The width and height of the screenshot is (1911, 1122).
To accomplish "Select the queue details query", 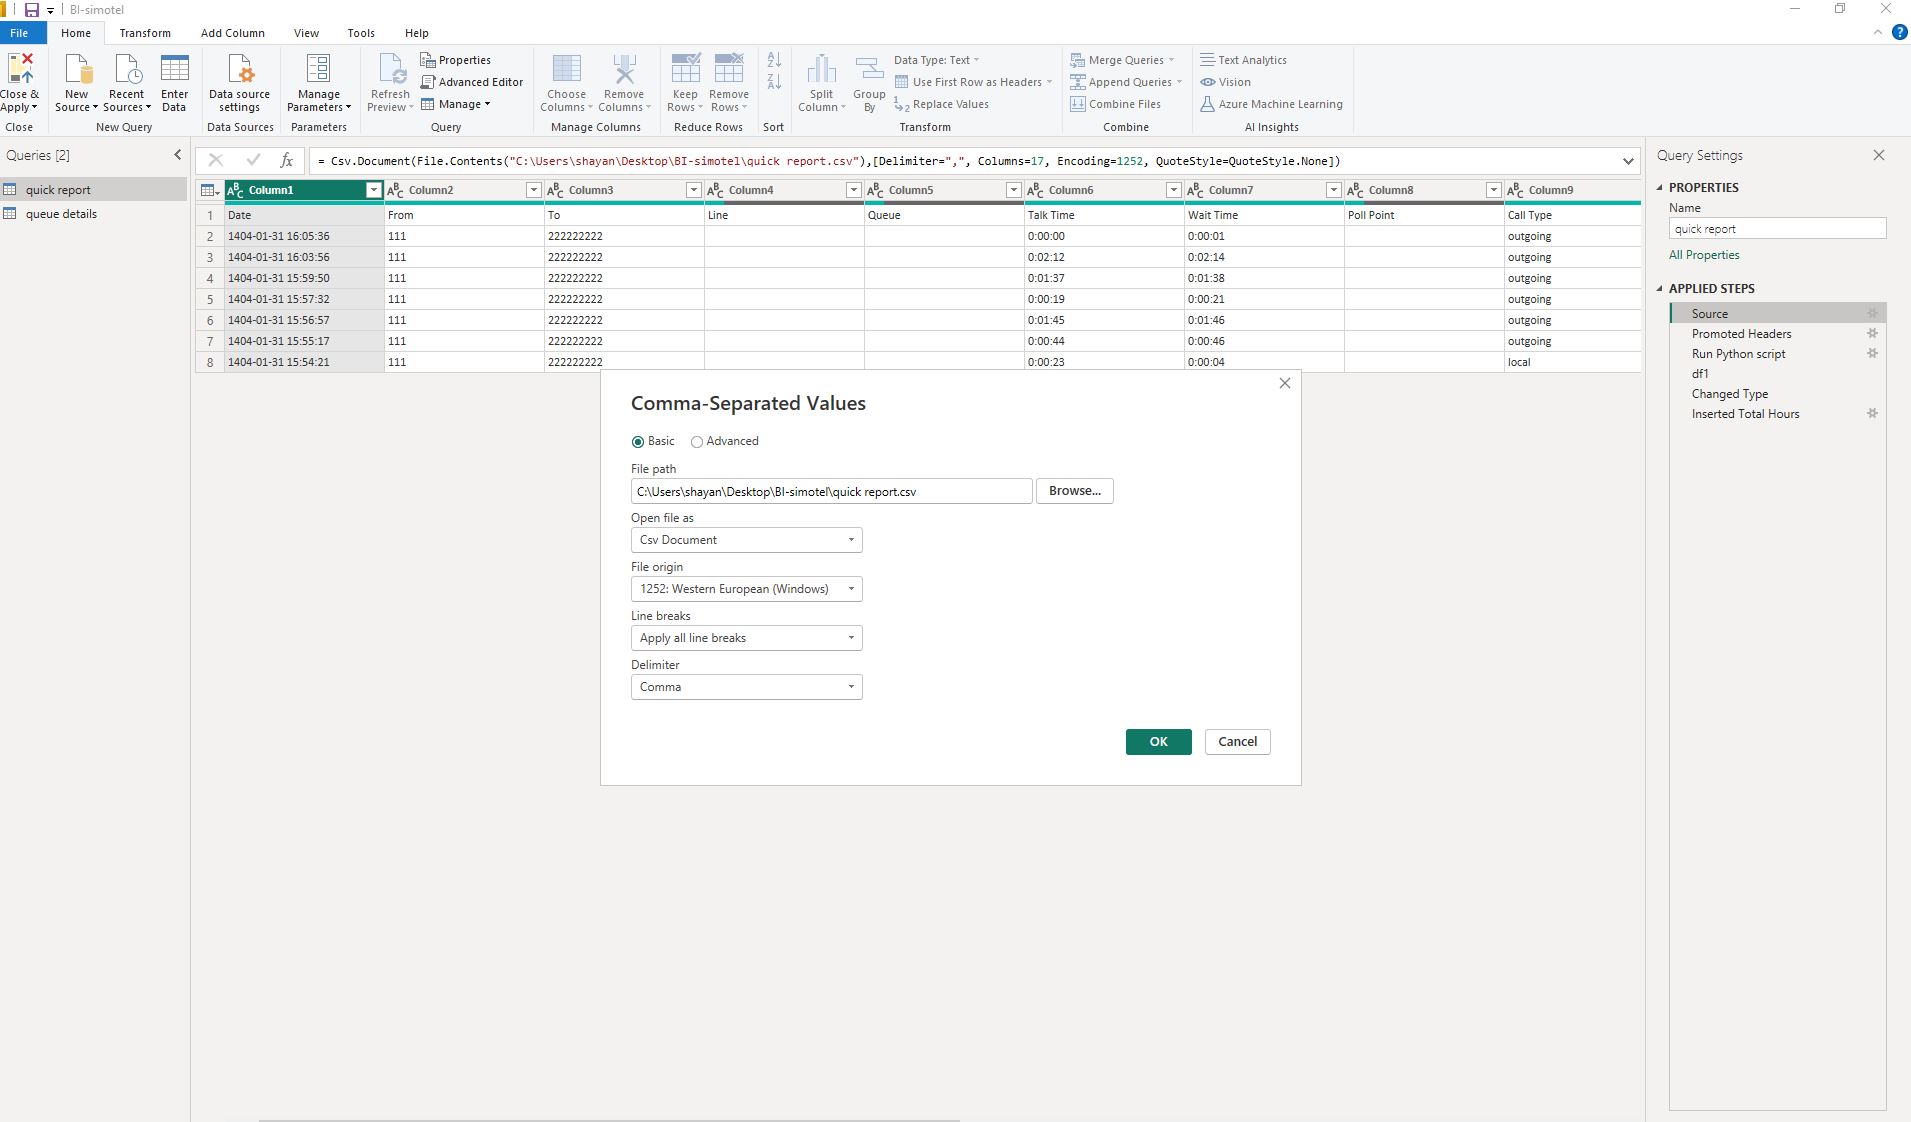I will tap(93, 214).
